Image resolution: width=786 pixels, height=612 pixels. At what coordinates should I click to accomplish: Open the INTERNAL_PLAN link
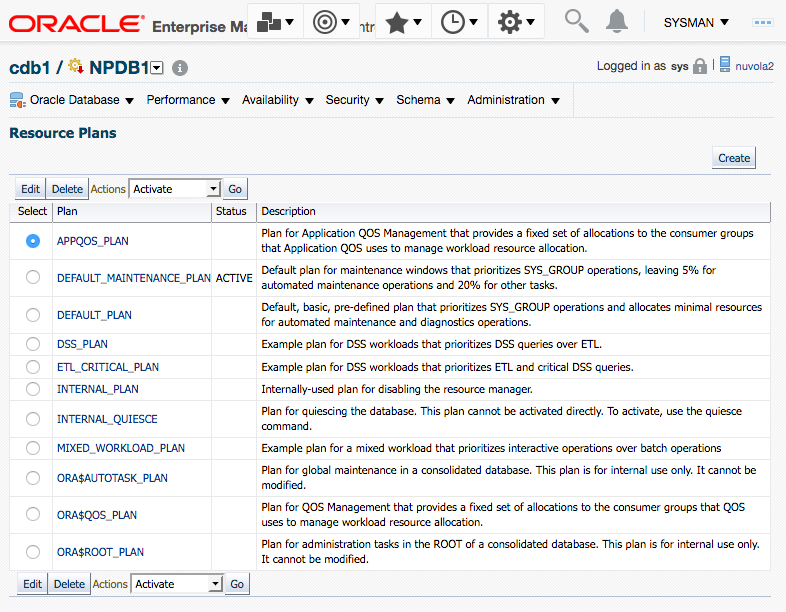(98, 389)
